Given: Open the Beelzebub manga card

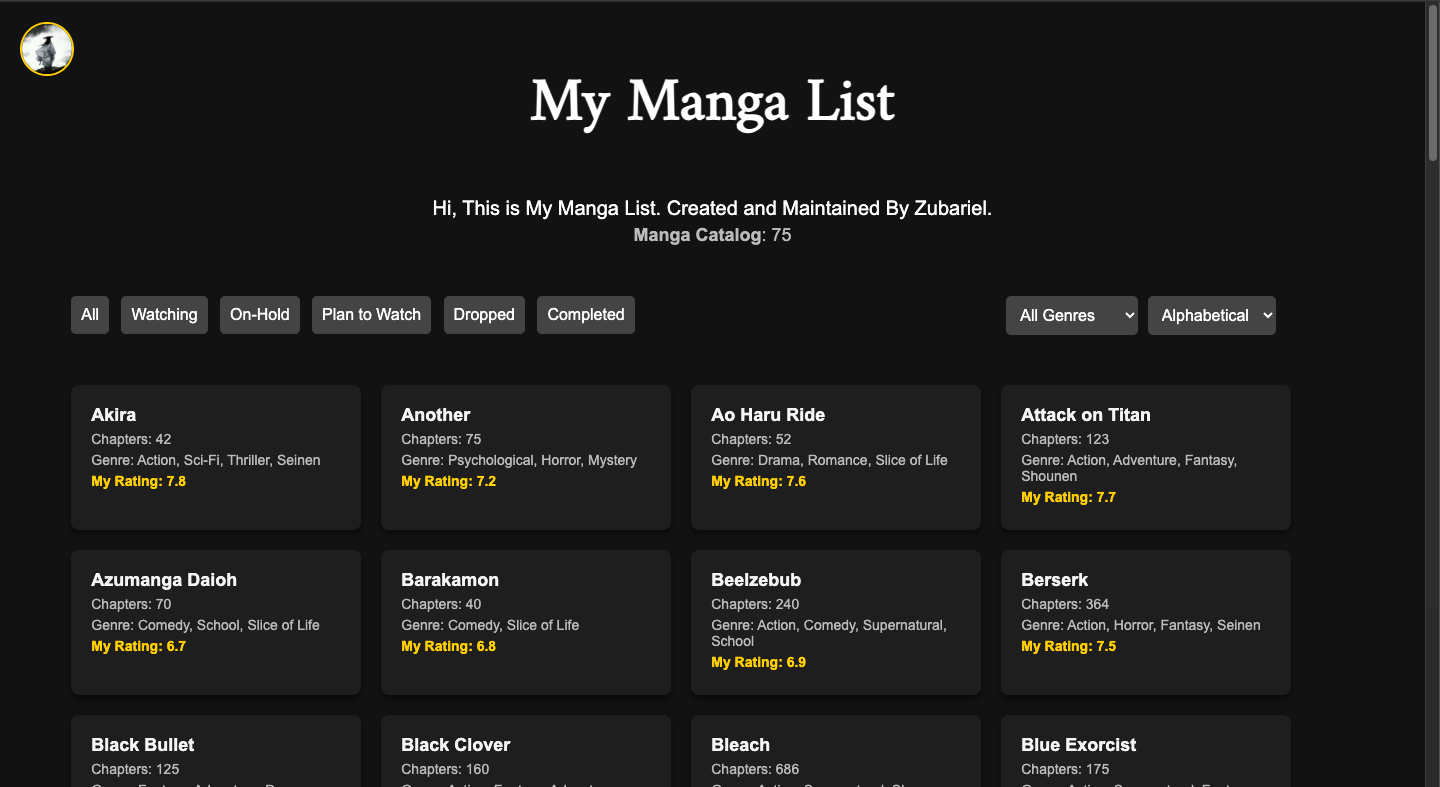Looking at the screenshot, I should coord(835,622).
